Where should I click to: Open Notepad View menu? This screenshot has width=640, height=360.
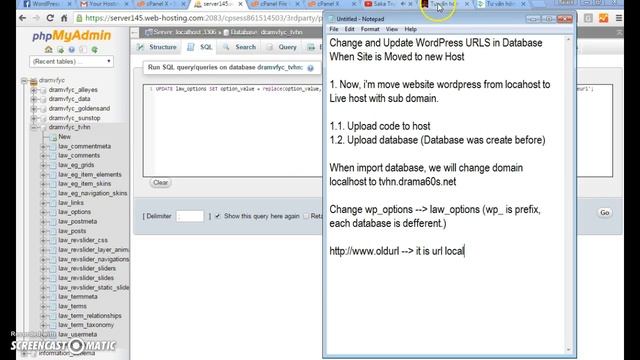(x=392, y=29)
